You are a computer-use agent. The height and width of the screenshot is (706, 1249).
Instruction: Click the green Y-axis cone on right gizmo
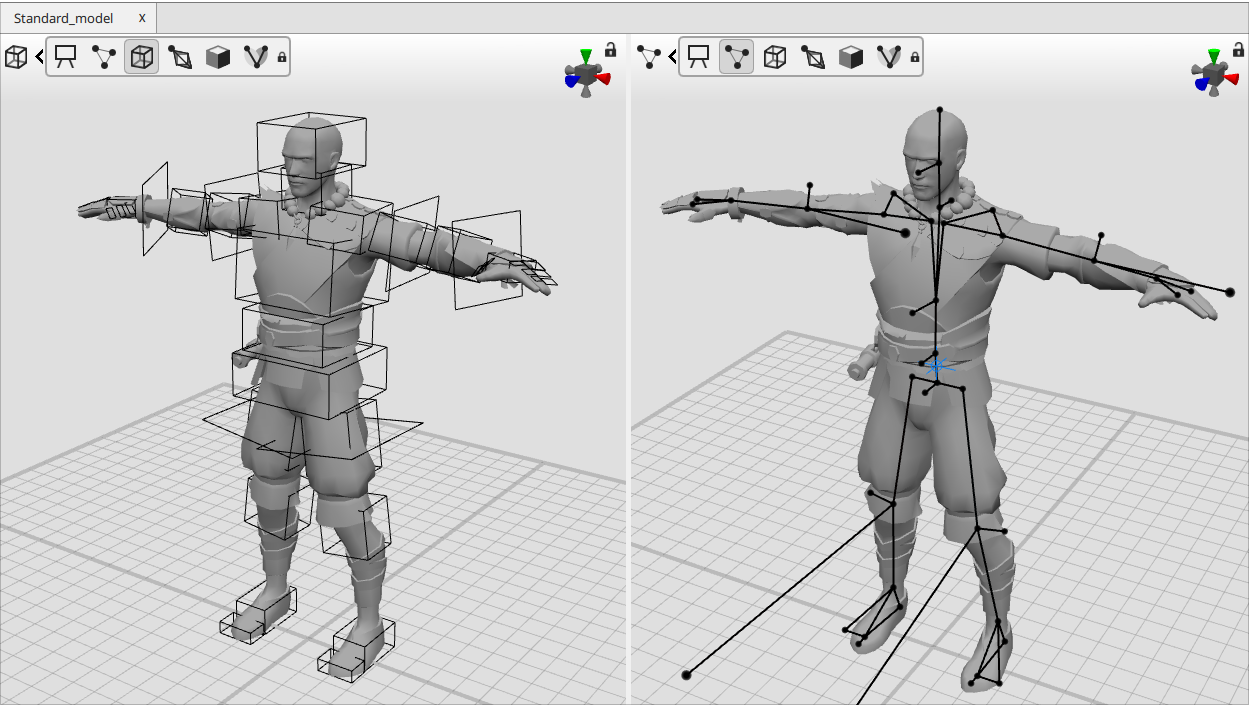[x=1214, y=55]
